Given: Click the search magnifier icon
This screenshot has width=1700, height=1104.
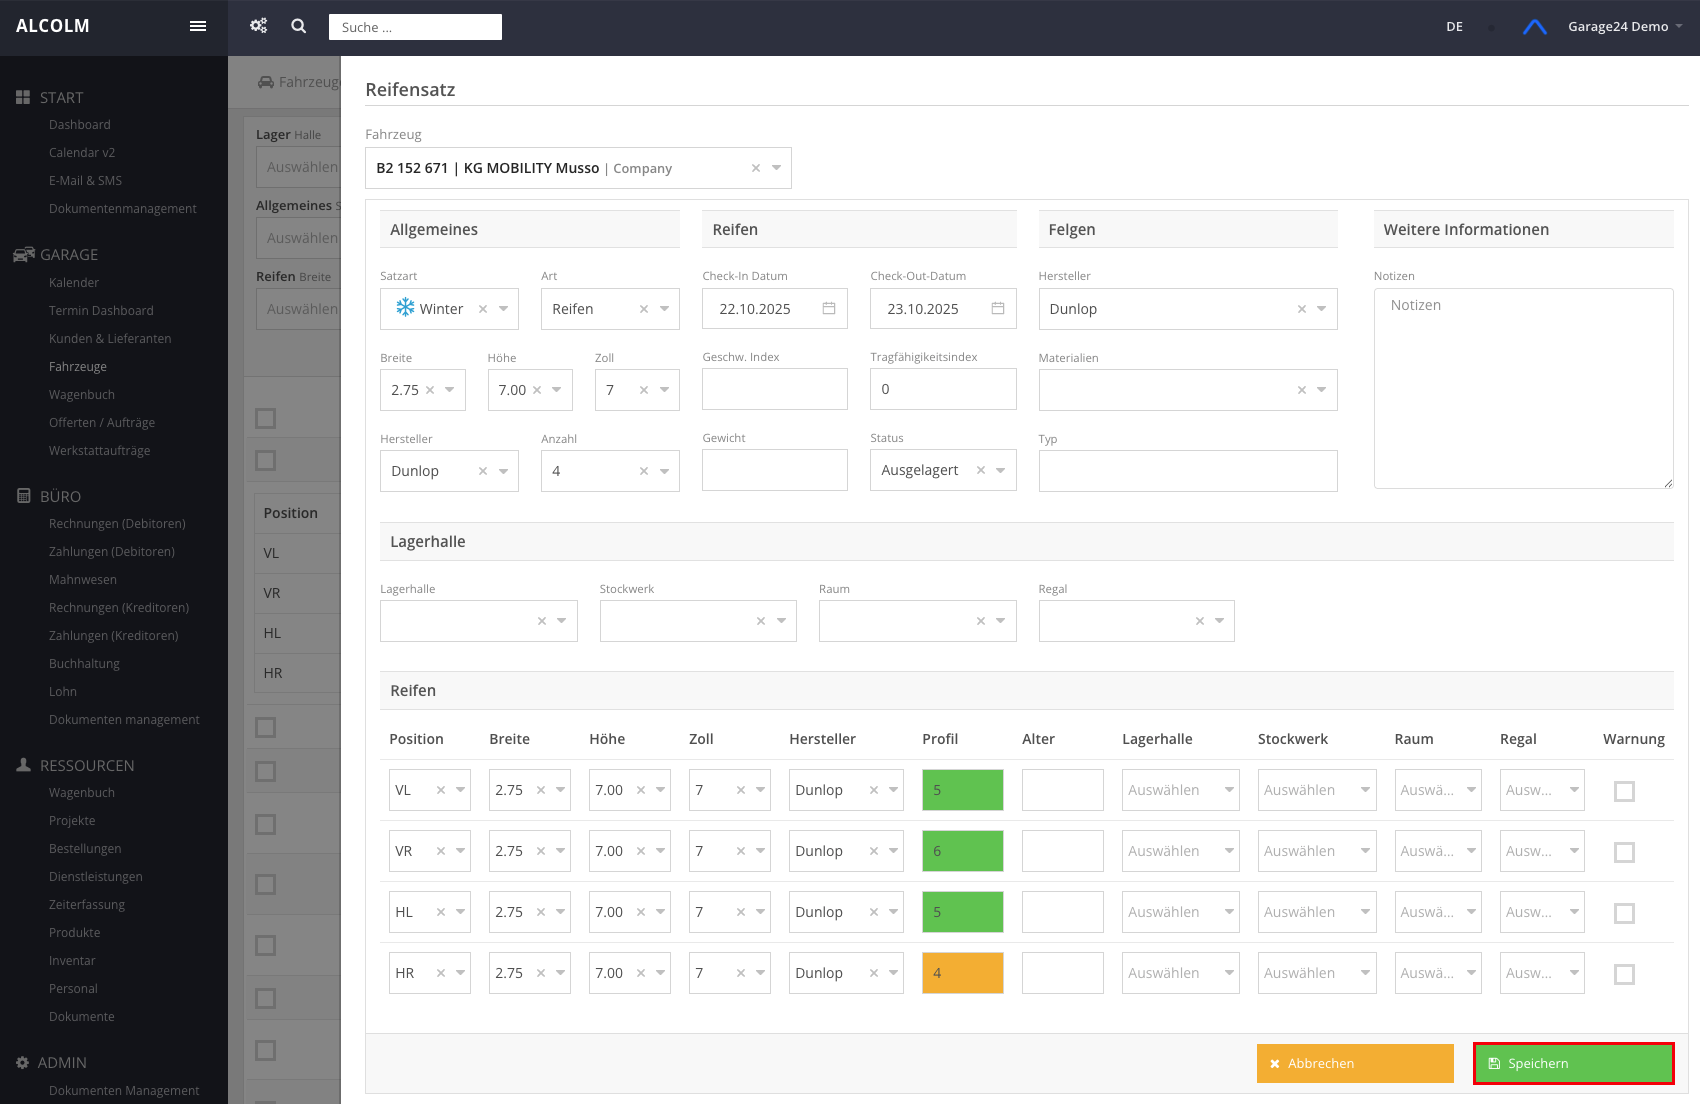Looking at the screenshot, I should point(298,26).
